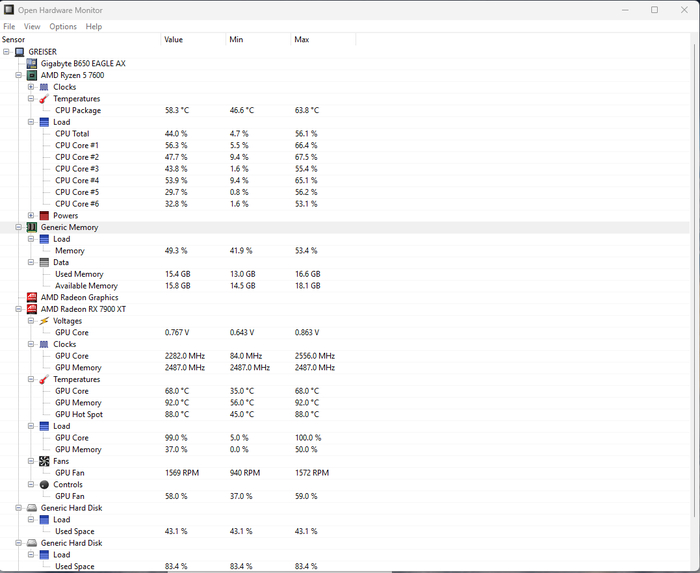Click the 2556.0 MHz max clock value
This screenshot has height=573, width=700.
pyautogui.click(x=315, y=356)
